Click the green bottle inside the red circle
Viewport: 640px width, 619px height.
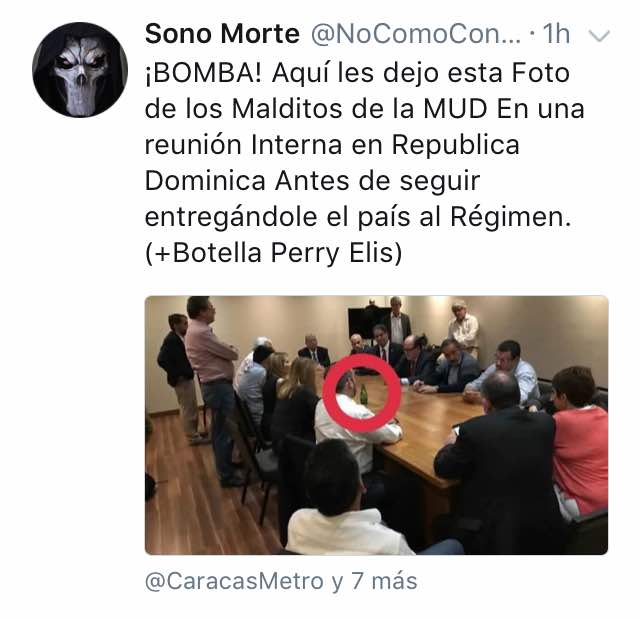click(363, 394)
